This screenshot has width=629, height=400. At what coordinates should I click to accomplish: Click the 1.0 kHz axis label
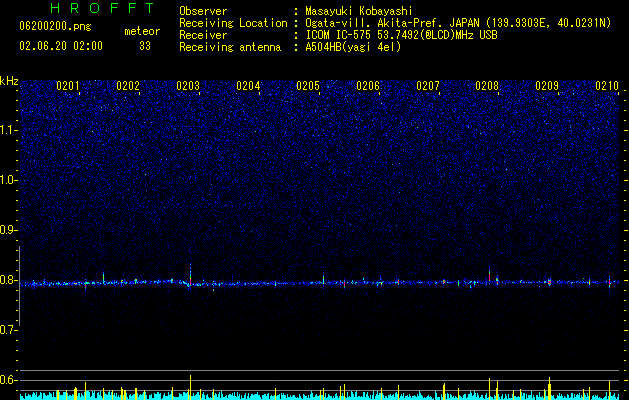9,180
